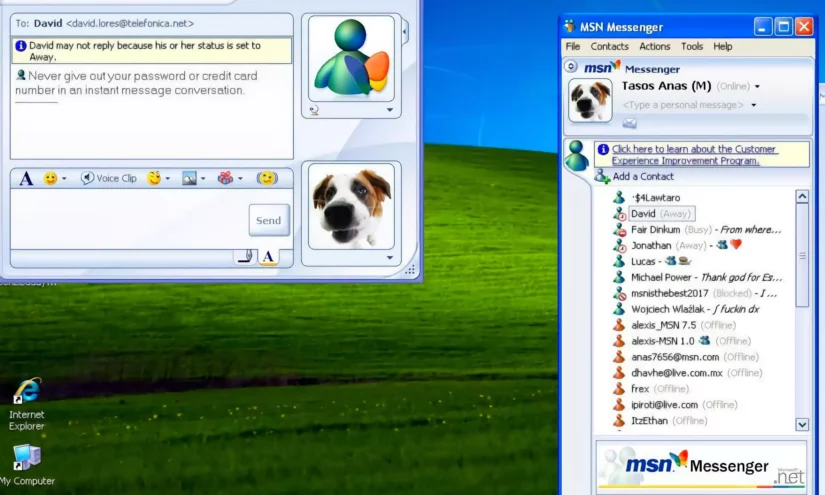Click the smiley emoticon icon in chat toolbar
Image resolution: width=825 pixels, height=495 pixels.
50,178
